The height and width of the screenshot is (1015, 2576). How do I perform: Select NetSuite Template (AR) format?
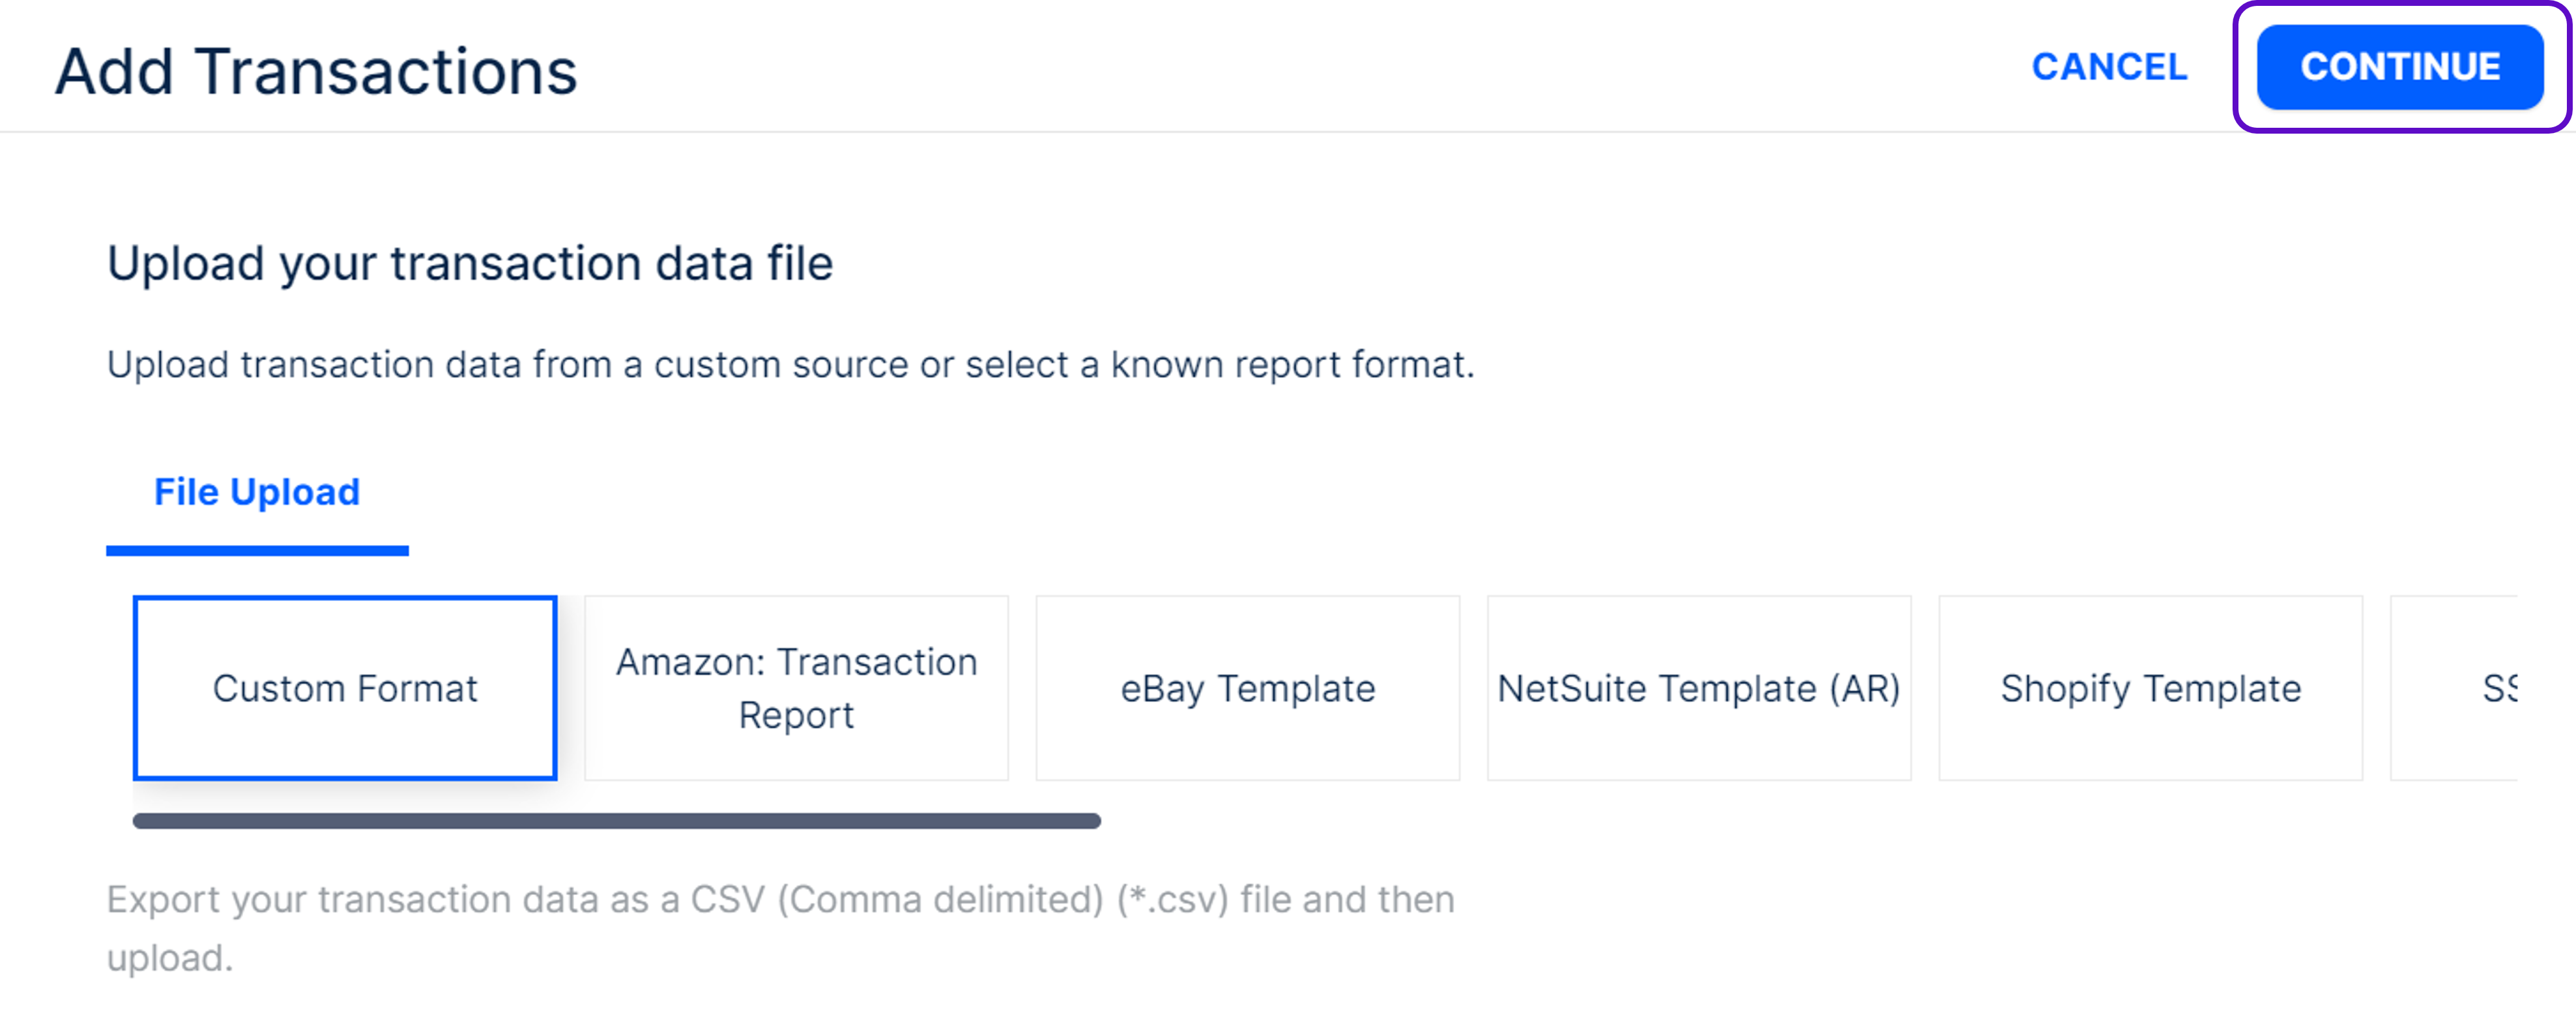[x=1698, y=688]
